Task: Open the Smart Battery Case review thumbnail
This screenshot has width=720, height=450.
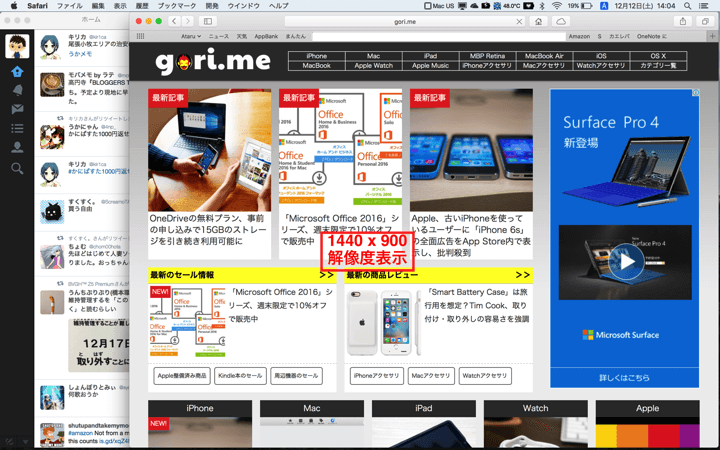Action: click(x=383, y=323)
